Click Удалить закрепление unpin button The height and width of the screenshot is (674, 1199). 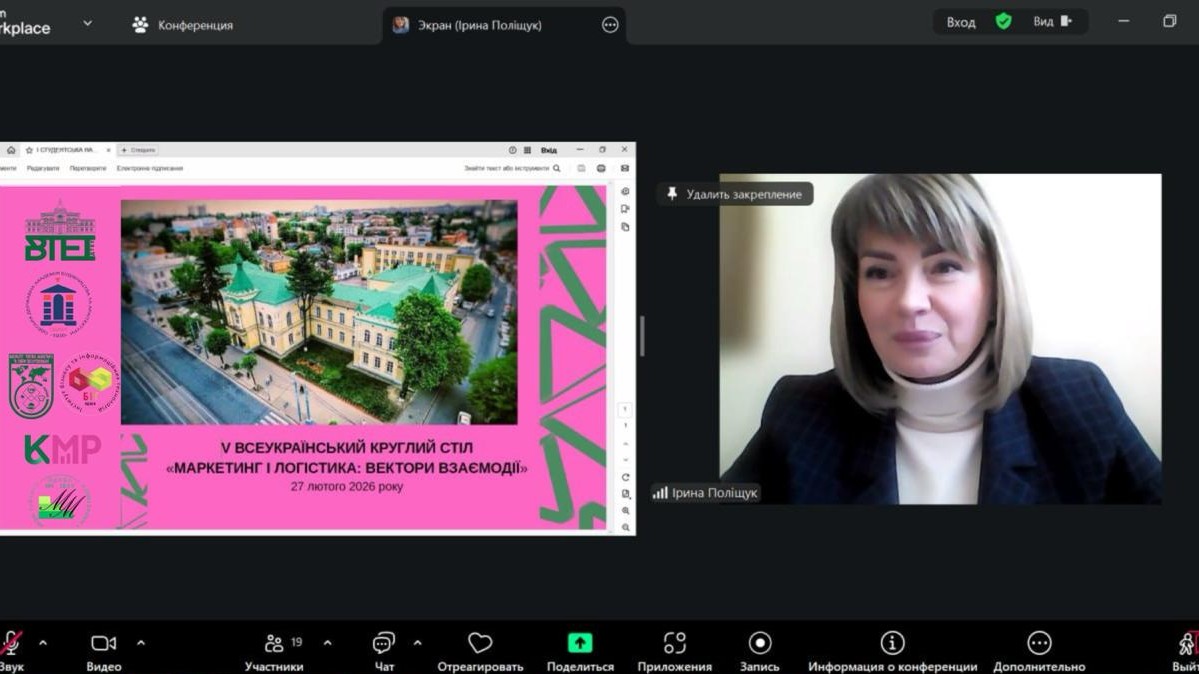(x=735, y=194)
